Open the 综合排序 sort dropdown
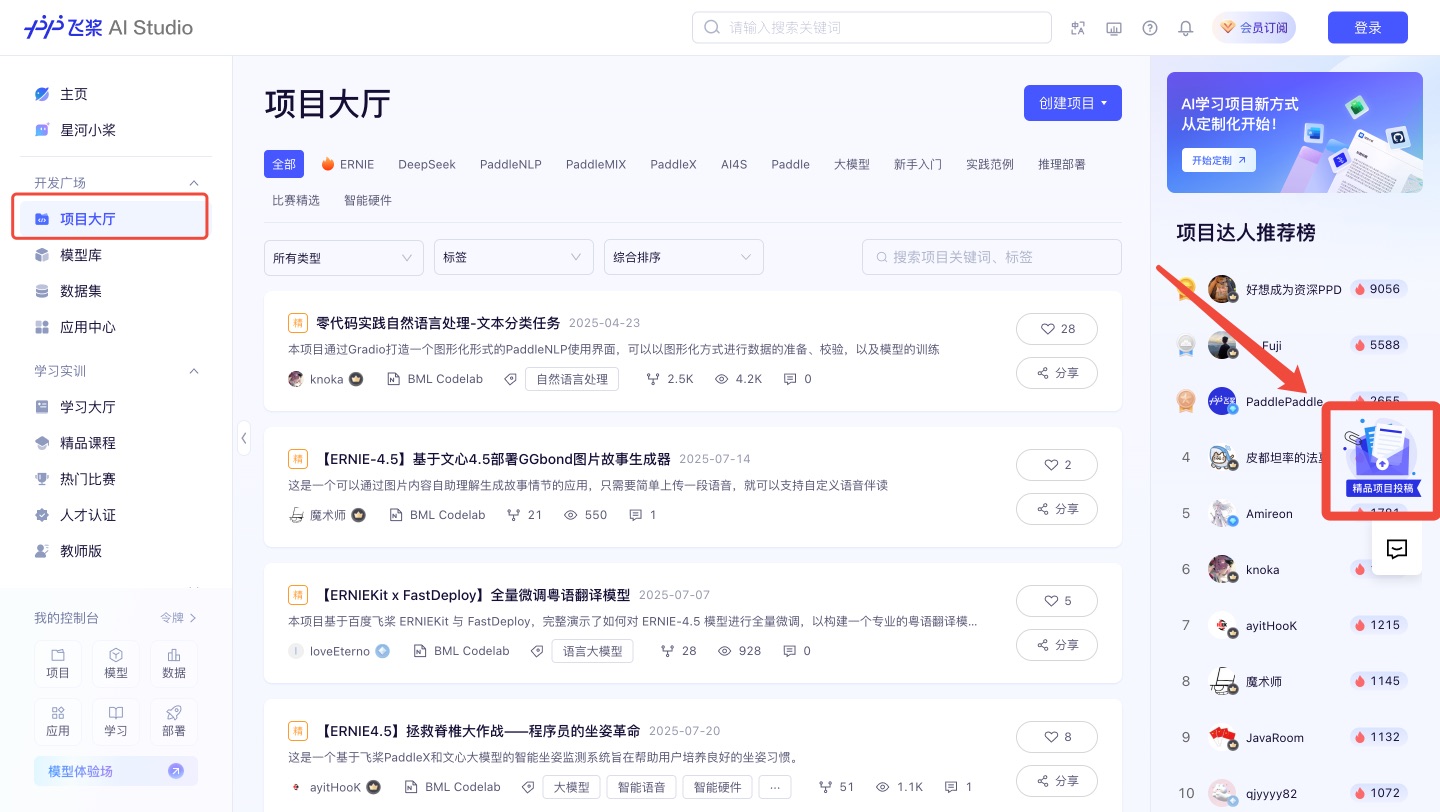This screenshot has height=812, width=1440. pos(684,257)
